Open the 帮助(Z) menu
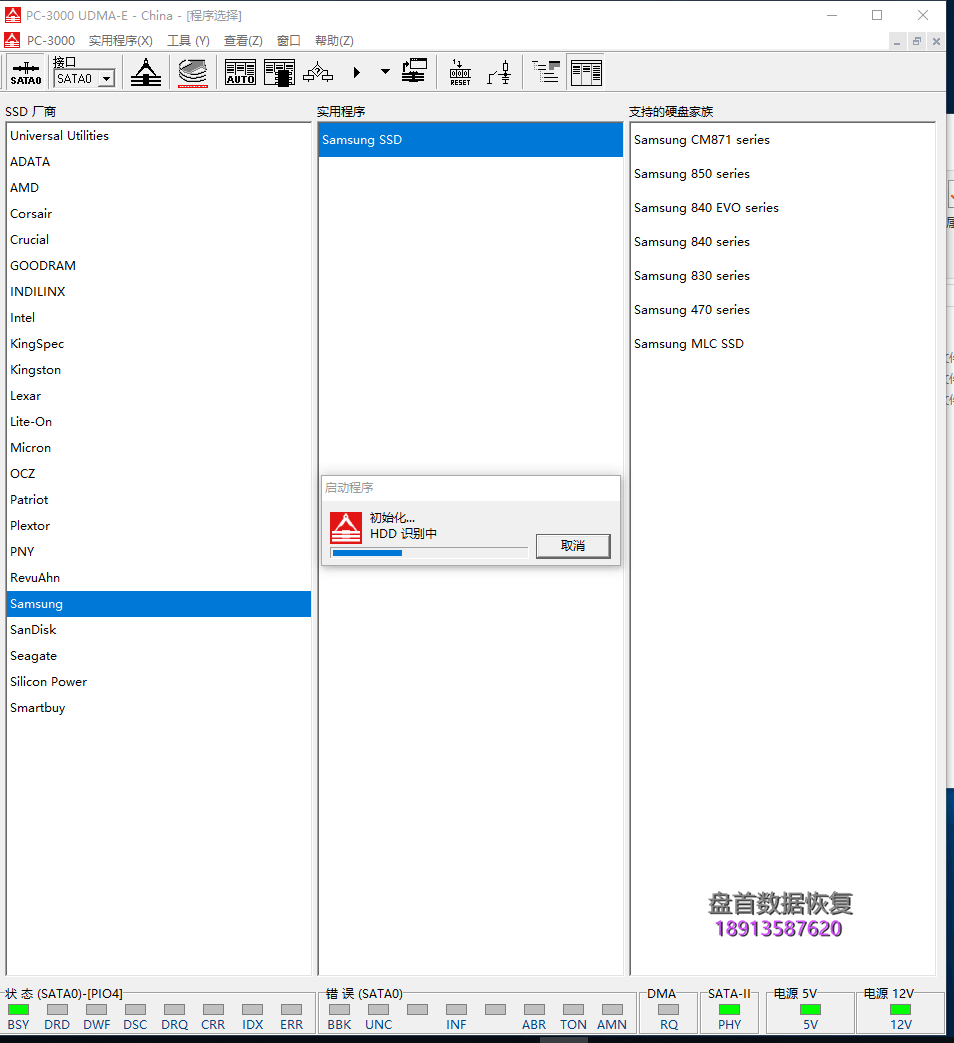Screen dimensions: 954x1043 pos(334,41)
